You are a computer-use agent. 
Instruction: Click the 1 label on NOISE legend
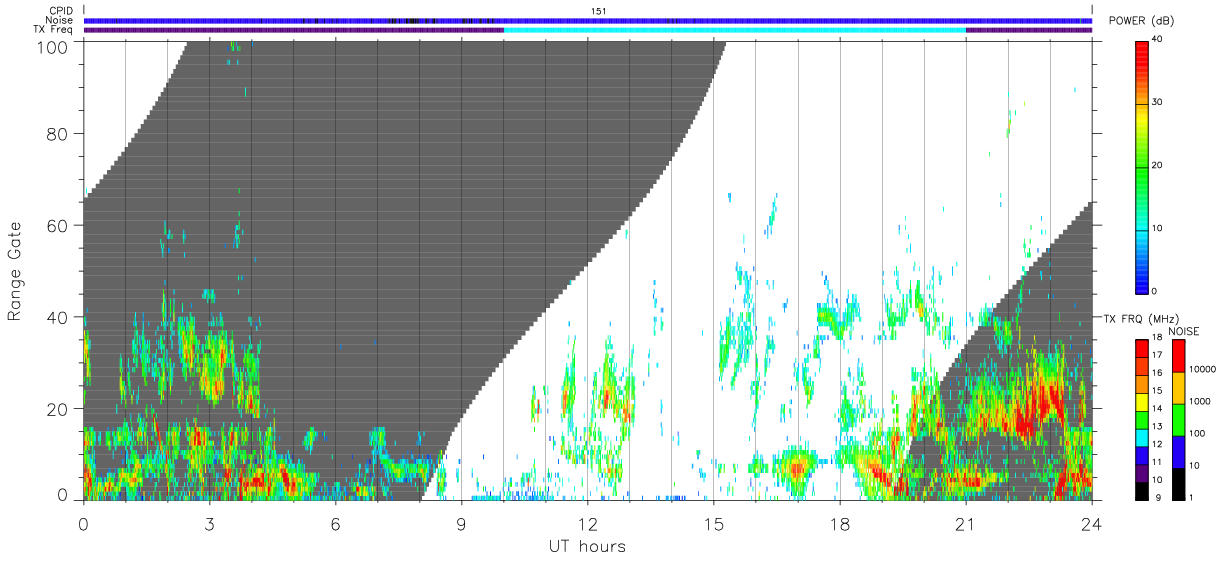pyautogui.click(x=1193, y=497)
